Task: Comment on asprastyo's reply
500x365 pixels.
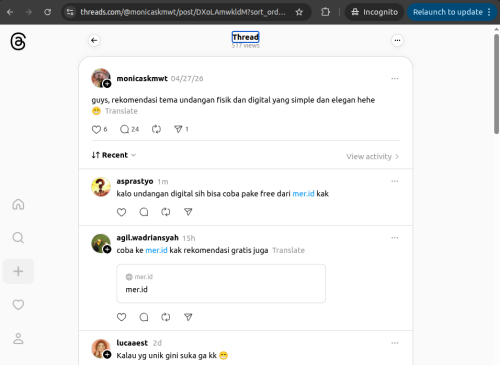Action: [144, 212]
